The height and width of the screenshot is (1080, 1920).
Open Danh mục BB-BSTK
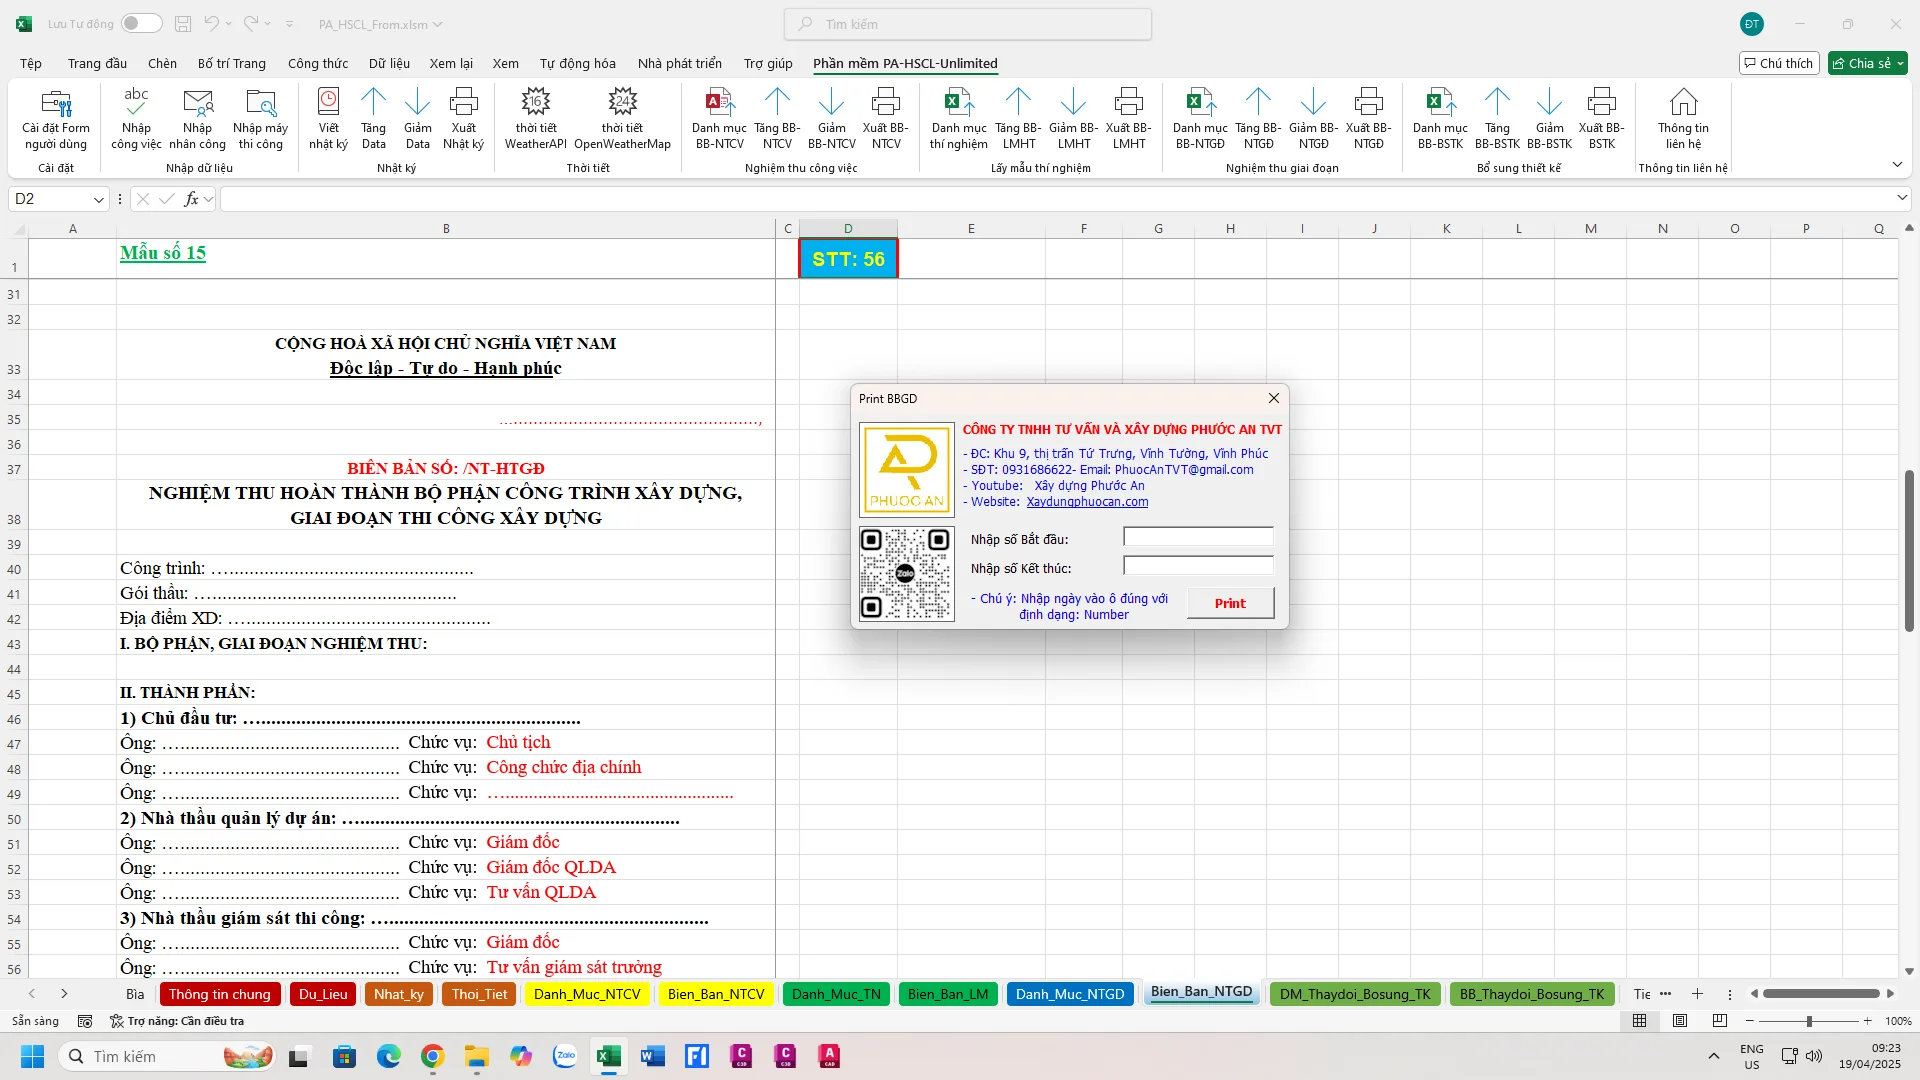click(x=1440, y=119)
